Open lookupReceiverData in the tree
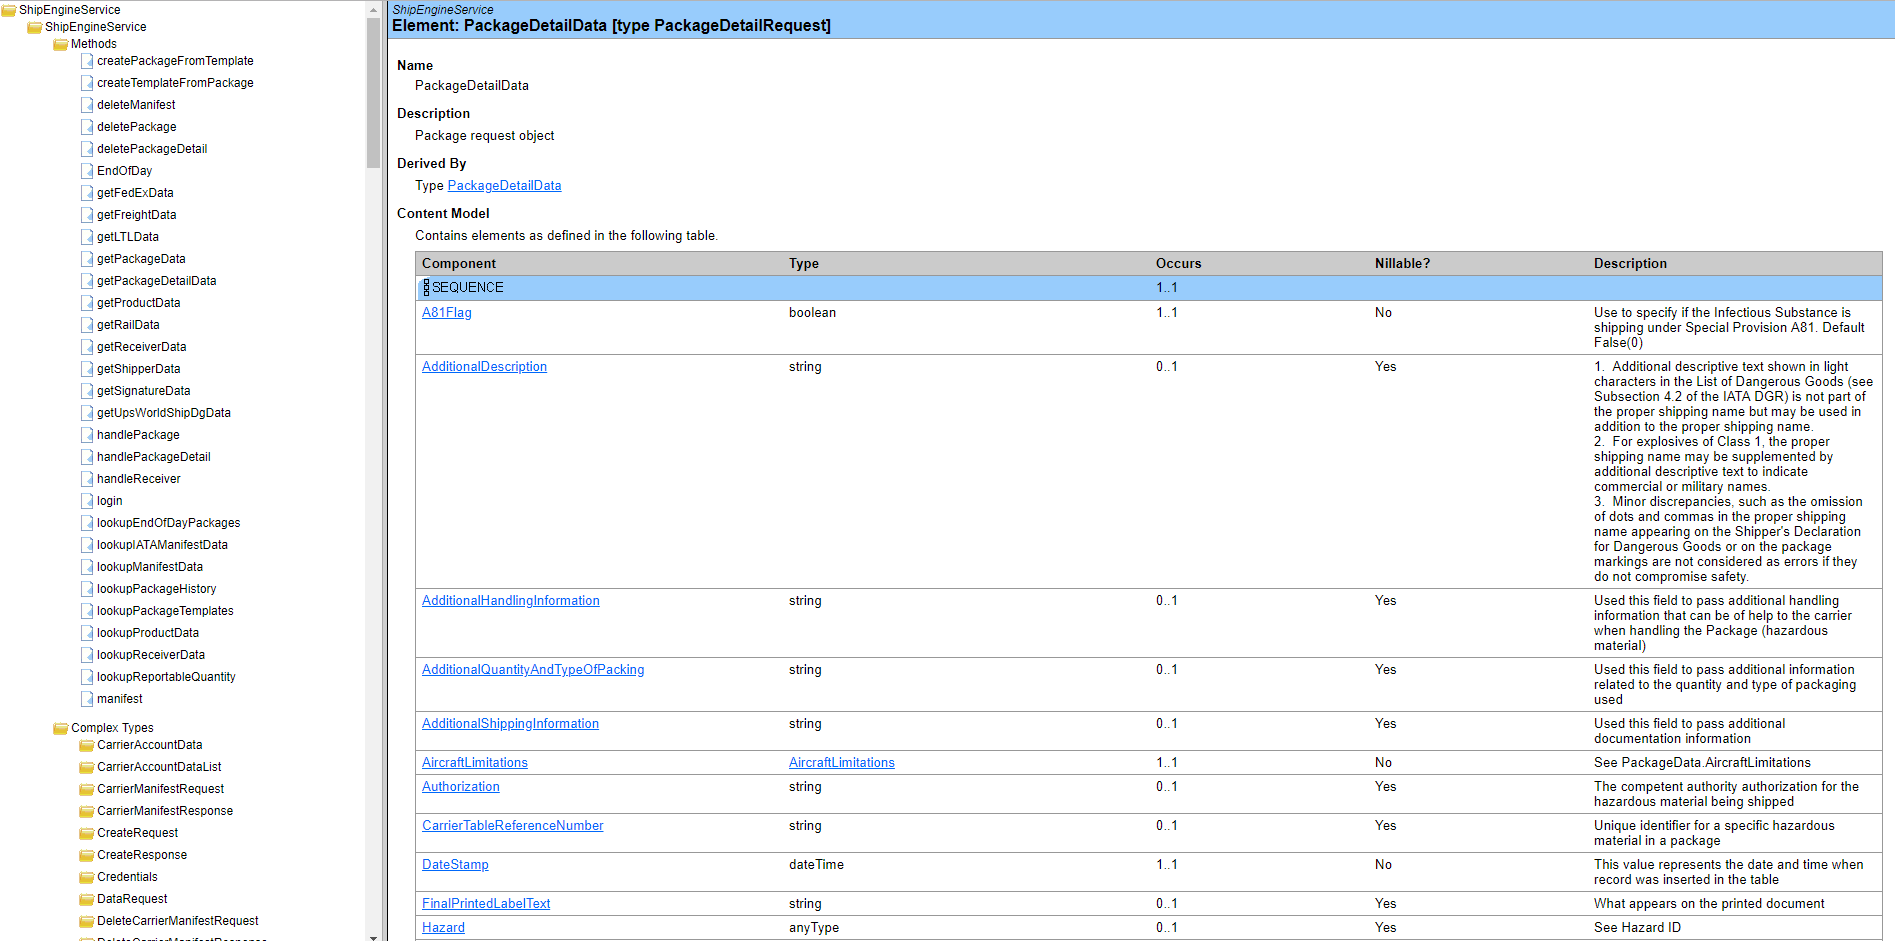Image resolution: width=1895 pixels, height=941 pixels. click(151, 655)
